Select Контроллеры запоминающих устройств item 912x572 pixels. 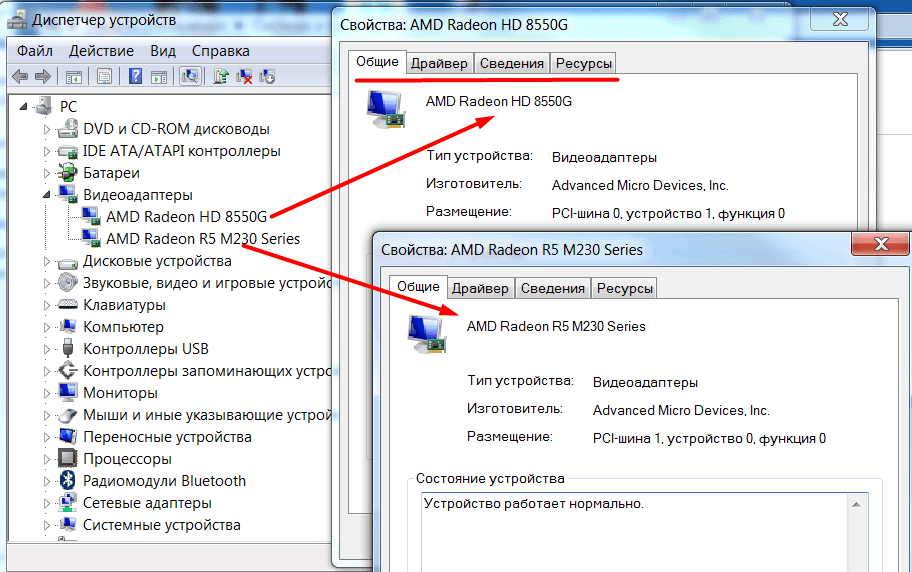(x=206, y=371)
